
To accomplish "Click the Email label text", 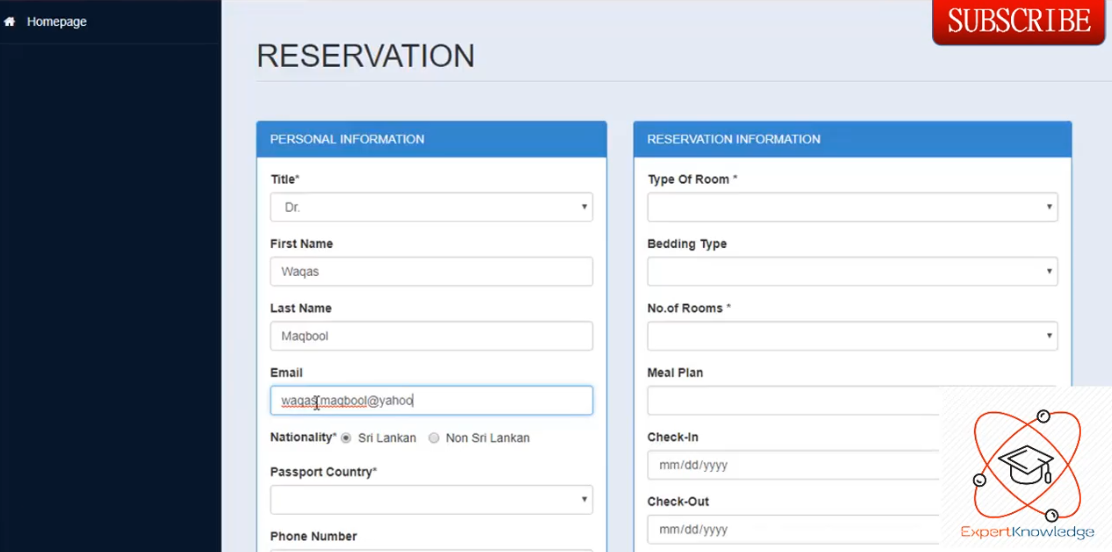I will click(x=287, y=372).
